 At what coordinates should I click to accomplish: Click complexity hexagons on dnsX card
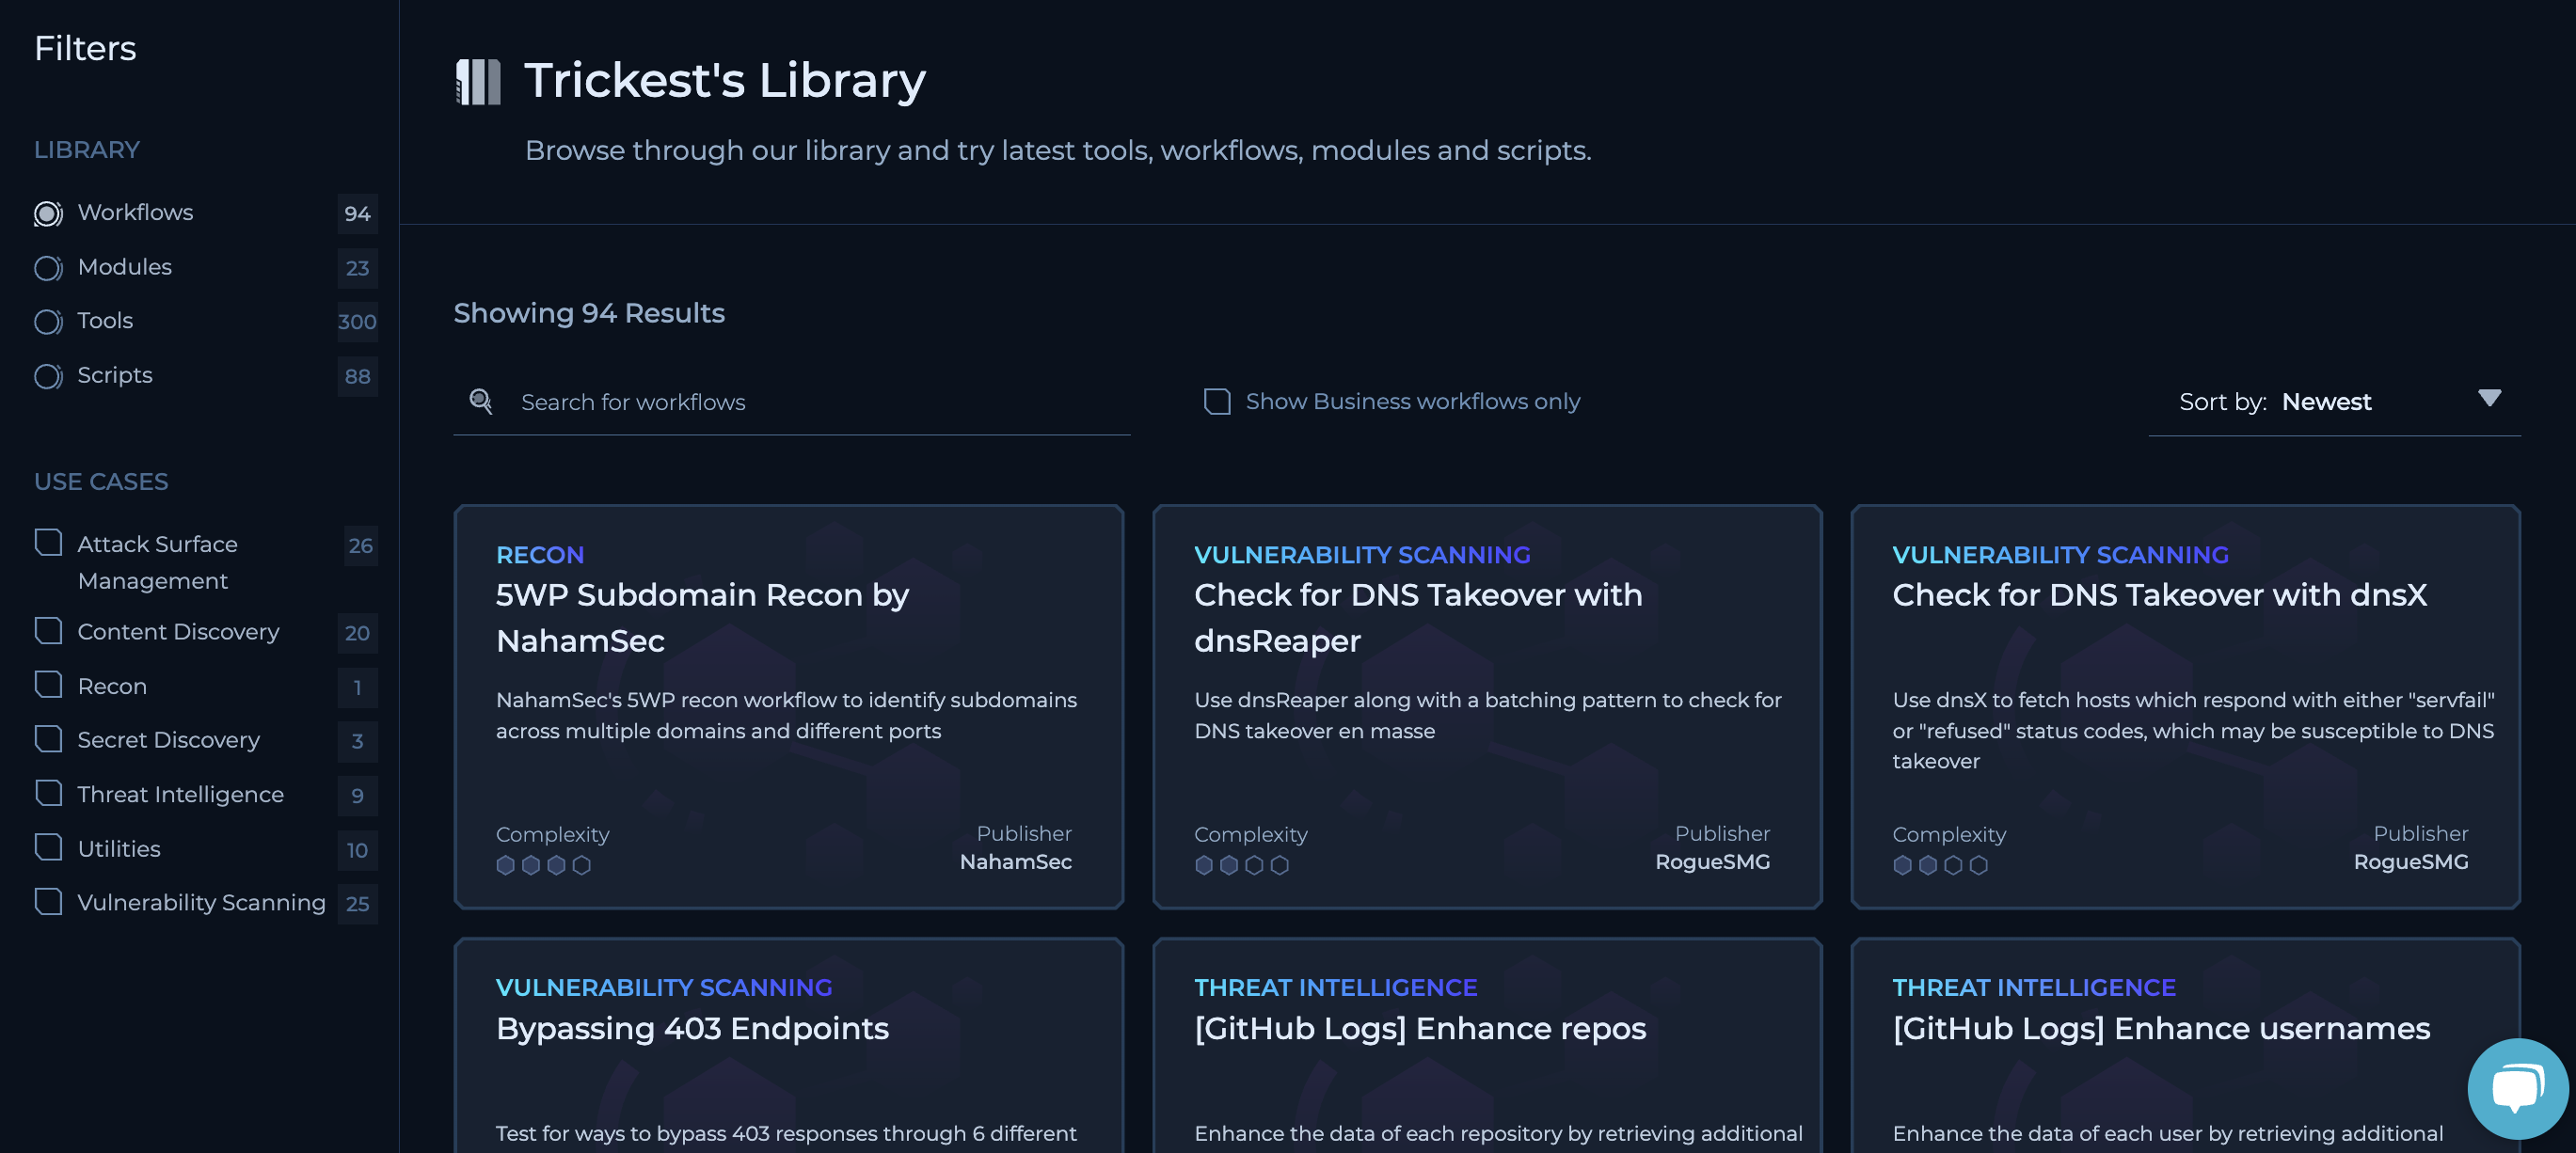tap(1939, 865)
